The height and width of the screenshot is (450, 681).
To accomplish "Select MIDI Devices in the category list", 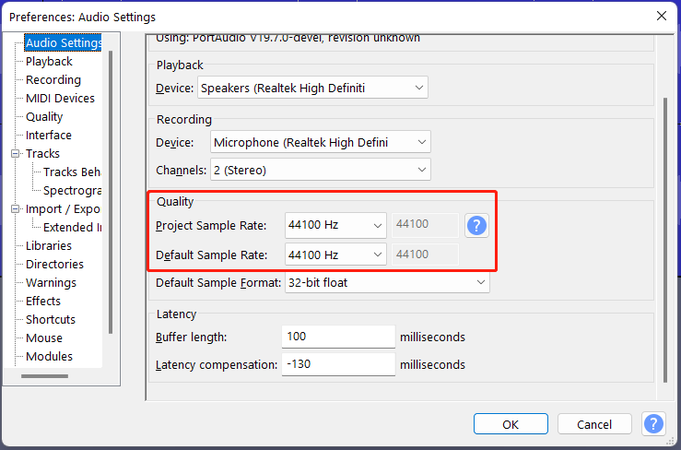I will [60, 98].
